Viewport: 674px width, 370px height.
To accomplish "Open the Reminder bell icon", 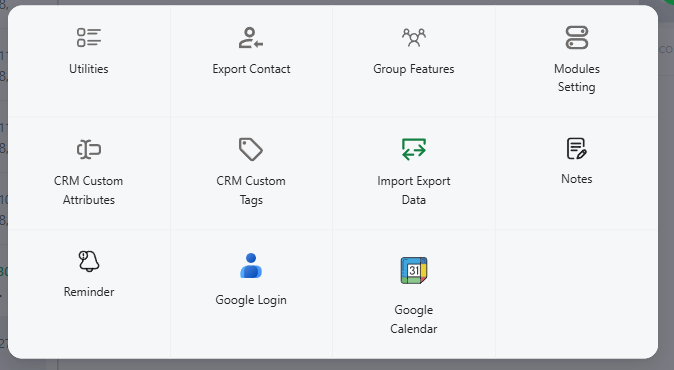I will pyautogui.click(x=89, y=261).
